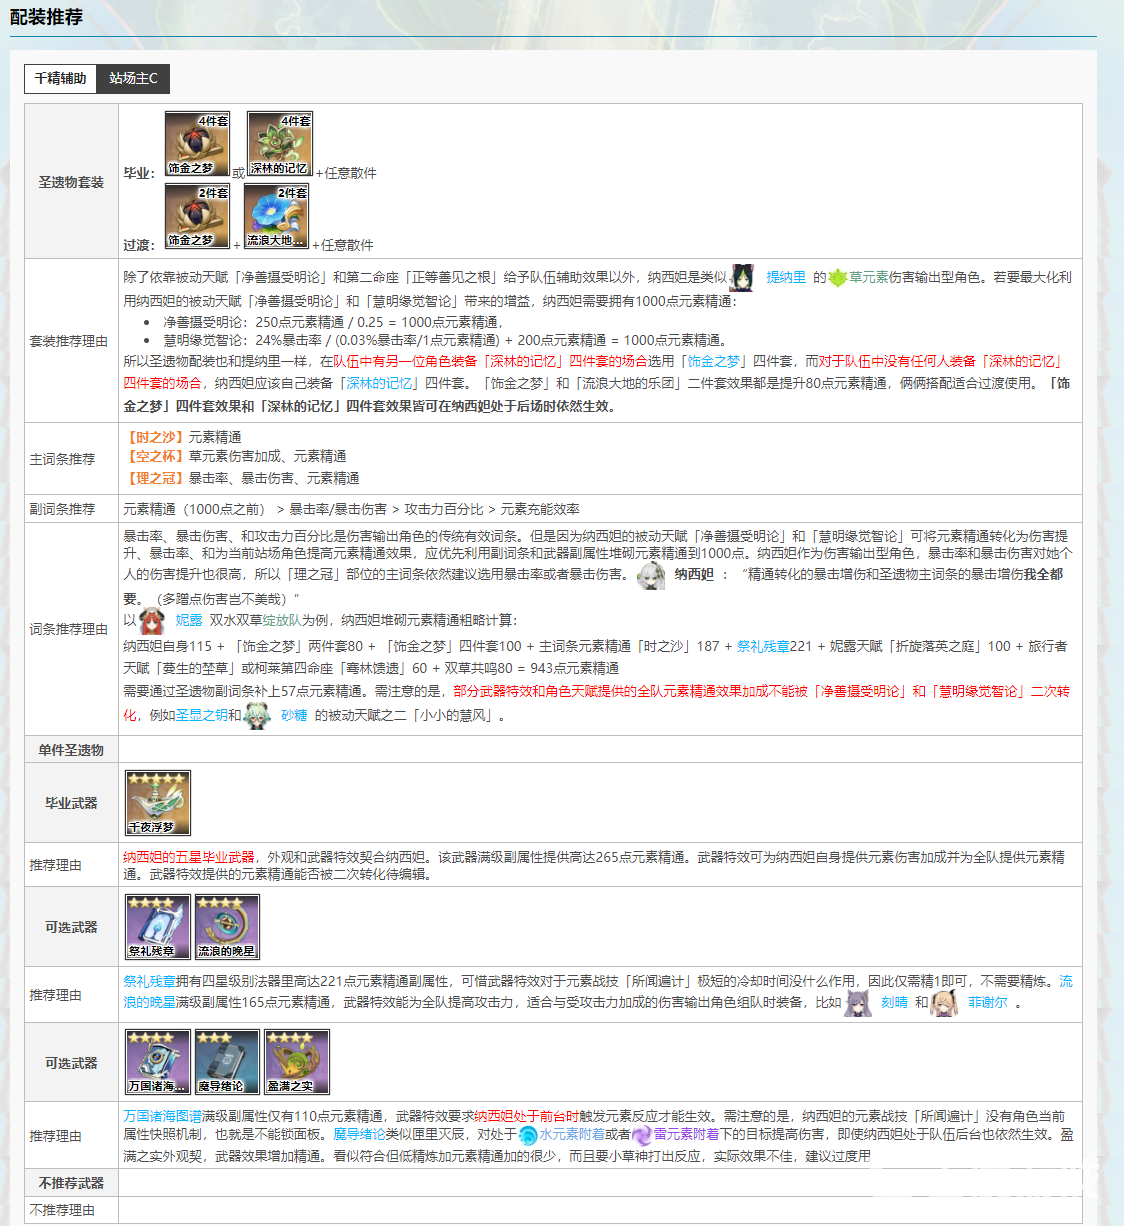Open the 祭礼残章 link in weapon reason text
Viewport: 1124px width, 1226px height.
click(x=149, y=981)
